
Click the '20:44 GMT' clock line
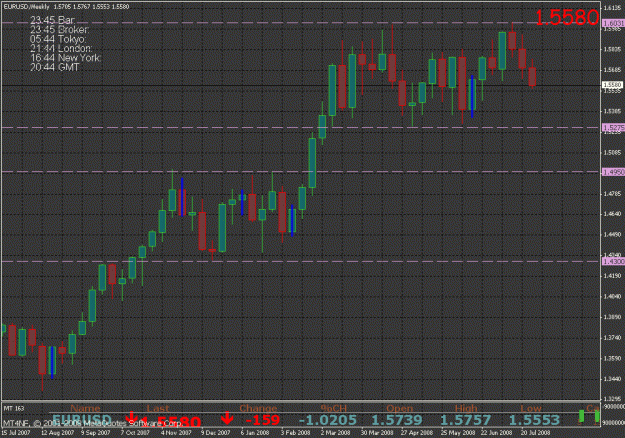click(55, 67)
